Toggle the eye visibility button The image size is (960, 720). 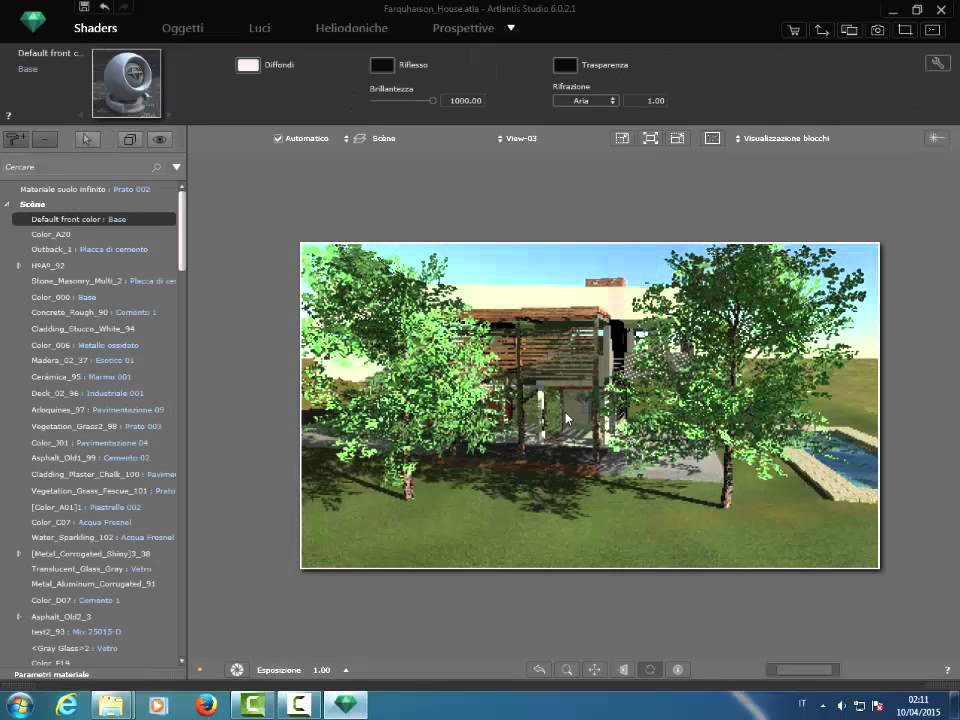(x=160, y=139)
